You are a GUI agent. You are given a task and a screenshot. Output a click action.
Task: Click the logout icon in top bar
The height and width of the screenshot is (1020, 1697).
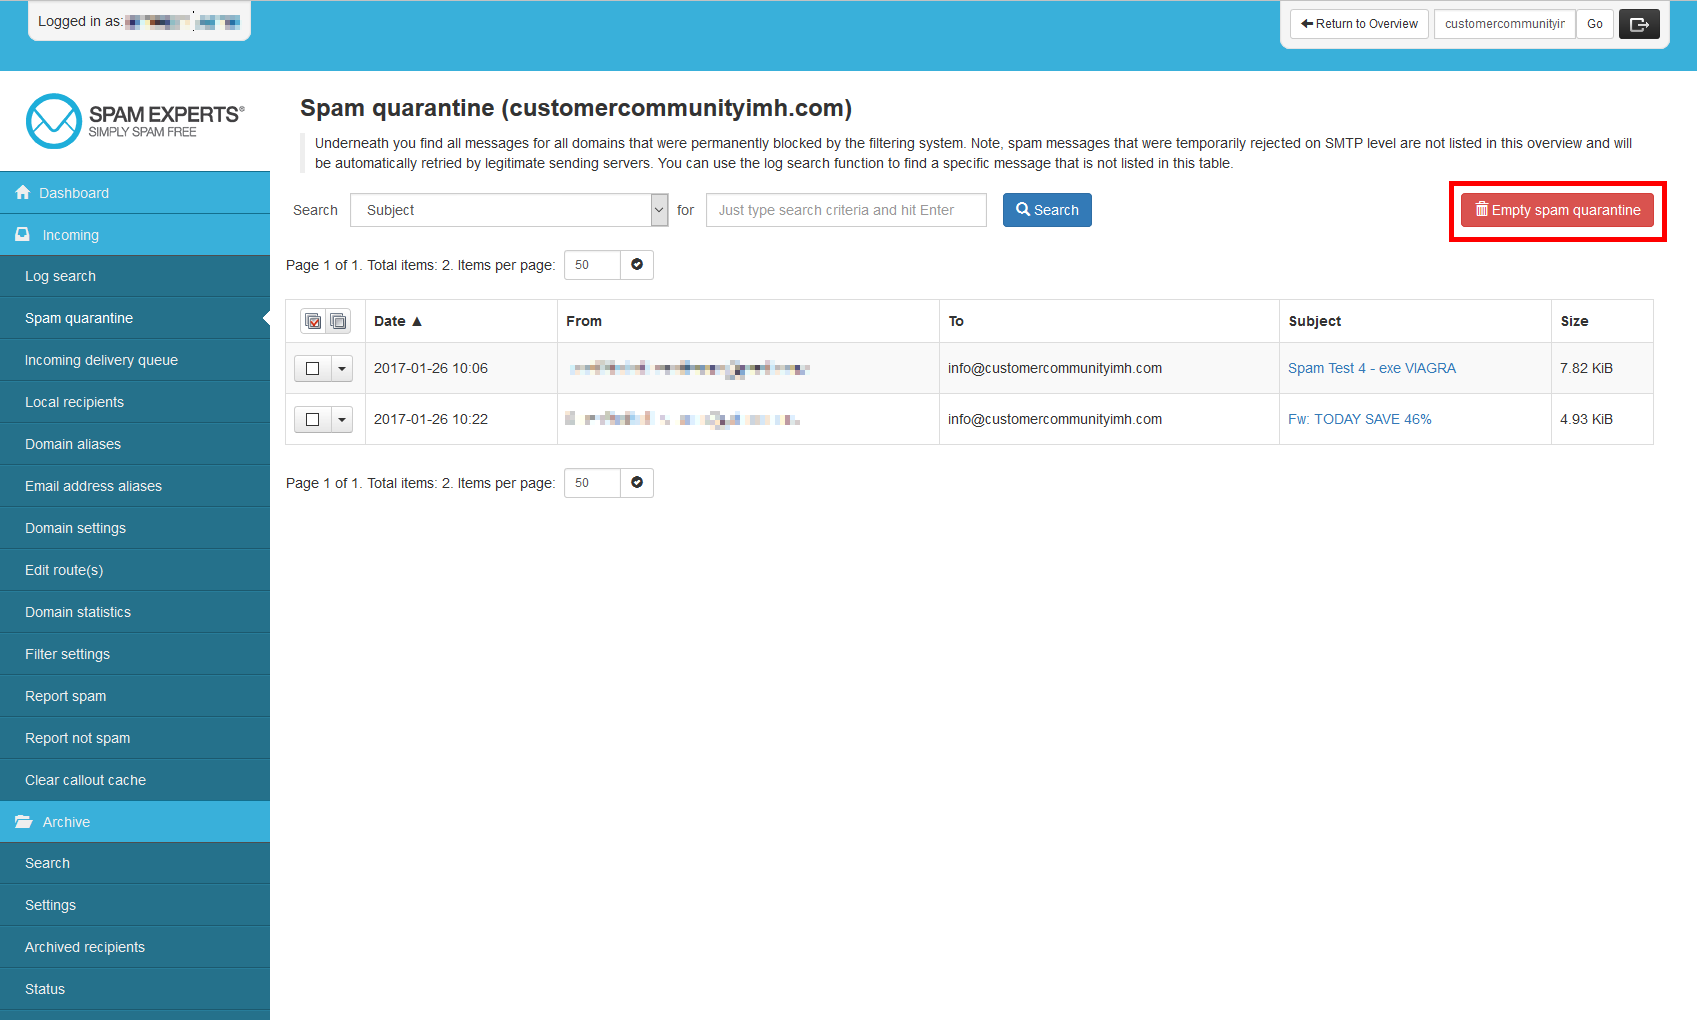click(x=1638, y=24)
